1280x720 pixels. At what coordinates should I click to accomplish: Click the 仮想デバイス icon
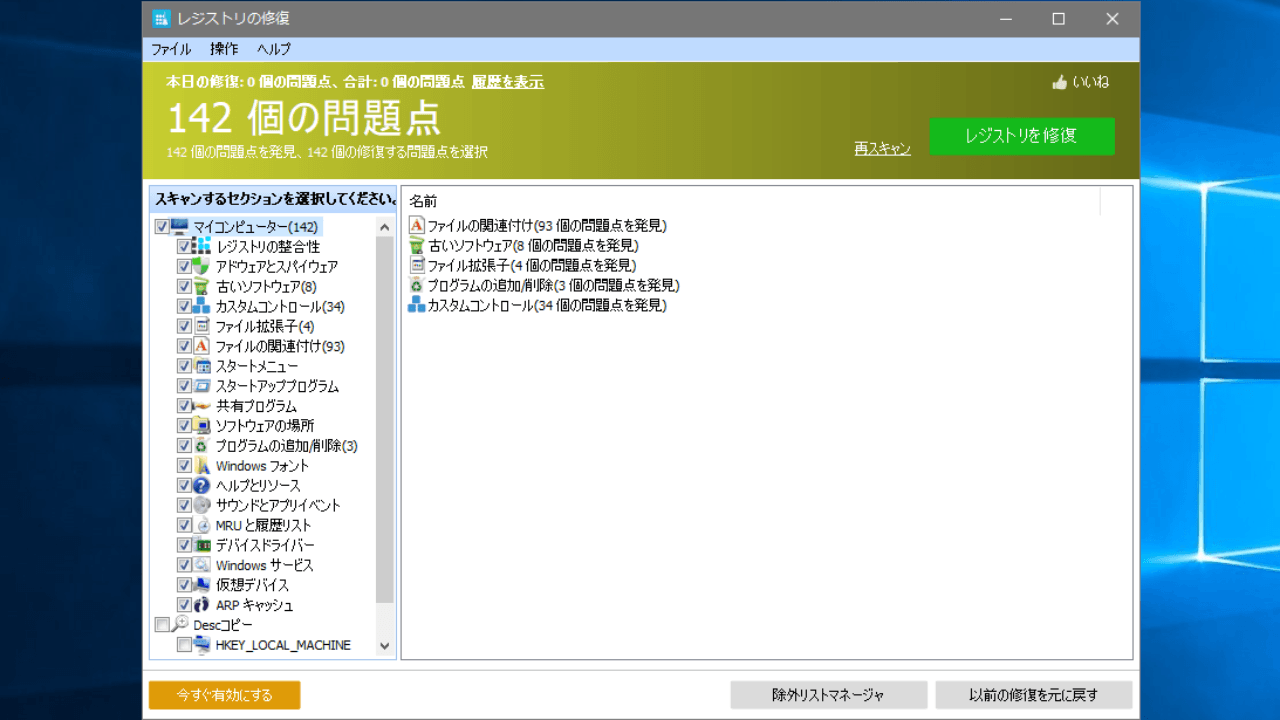[x=202, y=585]
